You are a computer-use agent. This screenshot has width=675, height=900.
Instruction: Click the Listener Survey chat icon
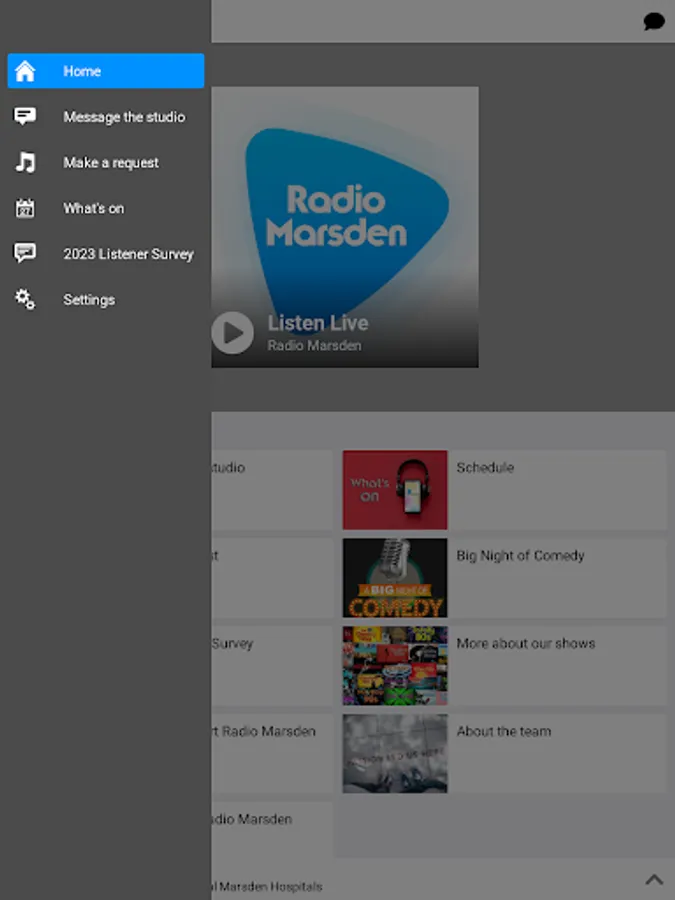coord(25,253)
